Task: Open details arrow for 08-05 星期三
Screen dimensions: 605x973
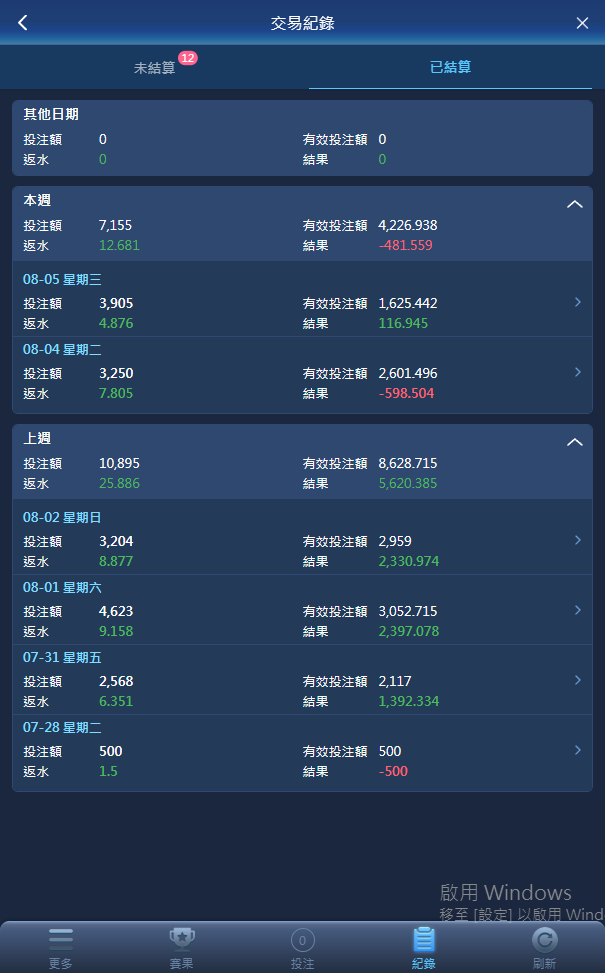Action: click(578, 302)
